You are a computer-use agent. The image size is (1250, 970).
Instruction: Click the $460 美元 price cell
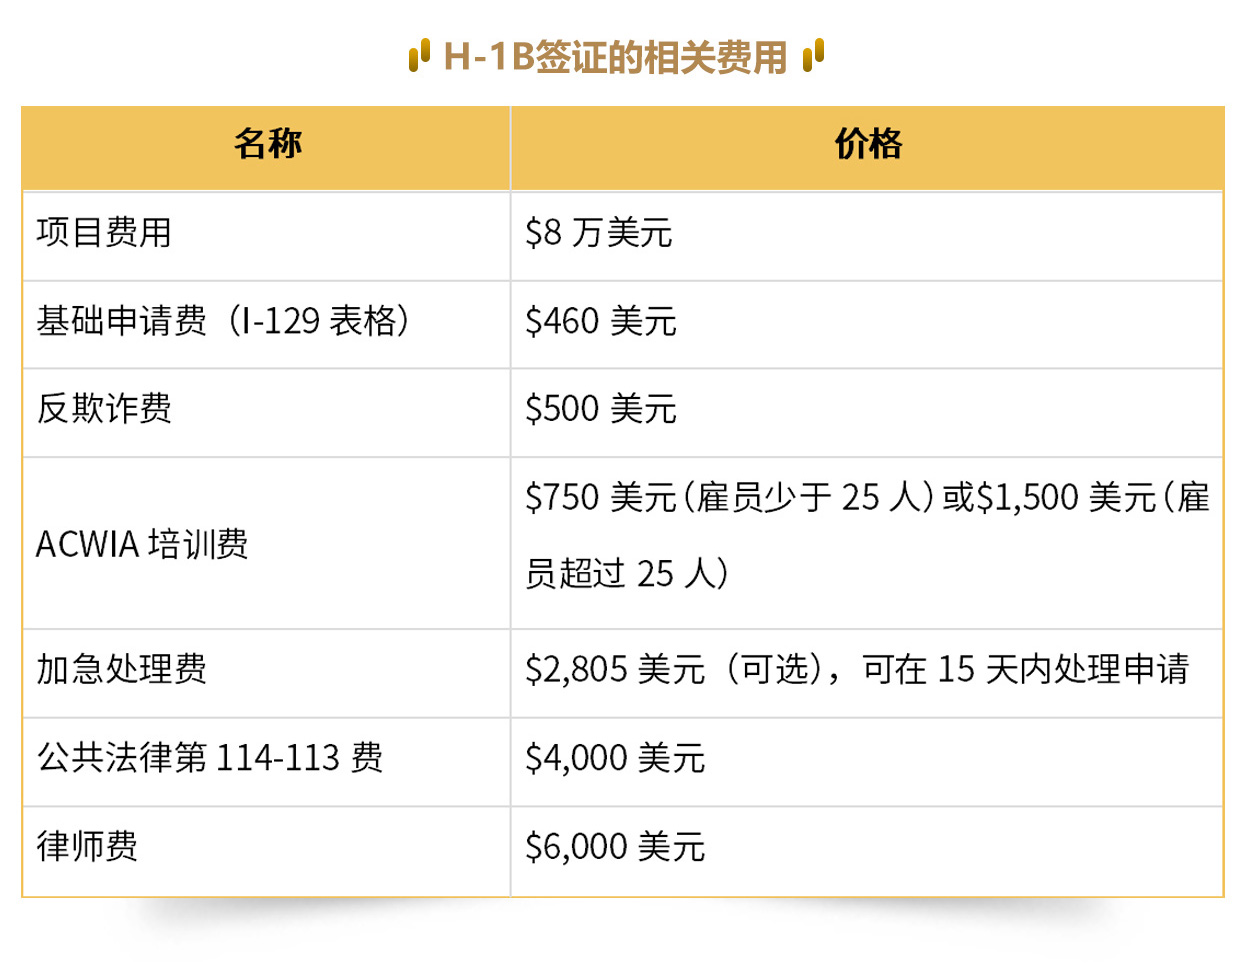point(600,321)
